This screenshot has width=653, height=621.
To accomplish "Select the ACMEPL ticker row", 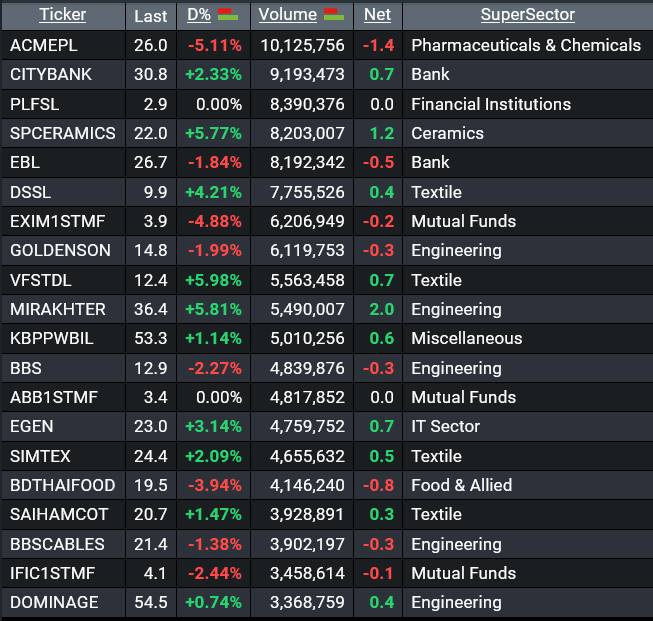I will 43,45.
